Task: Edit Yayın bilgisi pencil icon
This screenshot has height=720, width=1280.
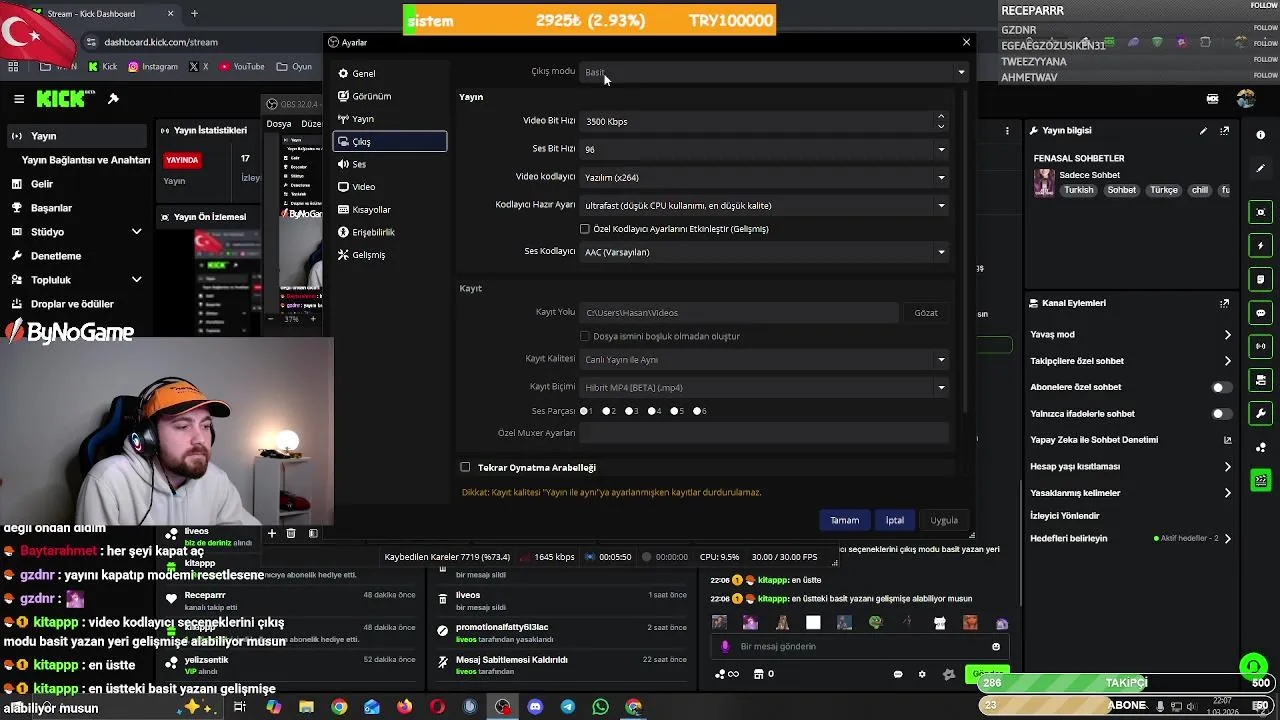Action: point(1203,131)
